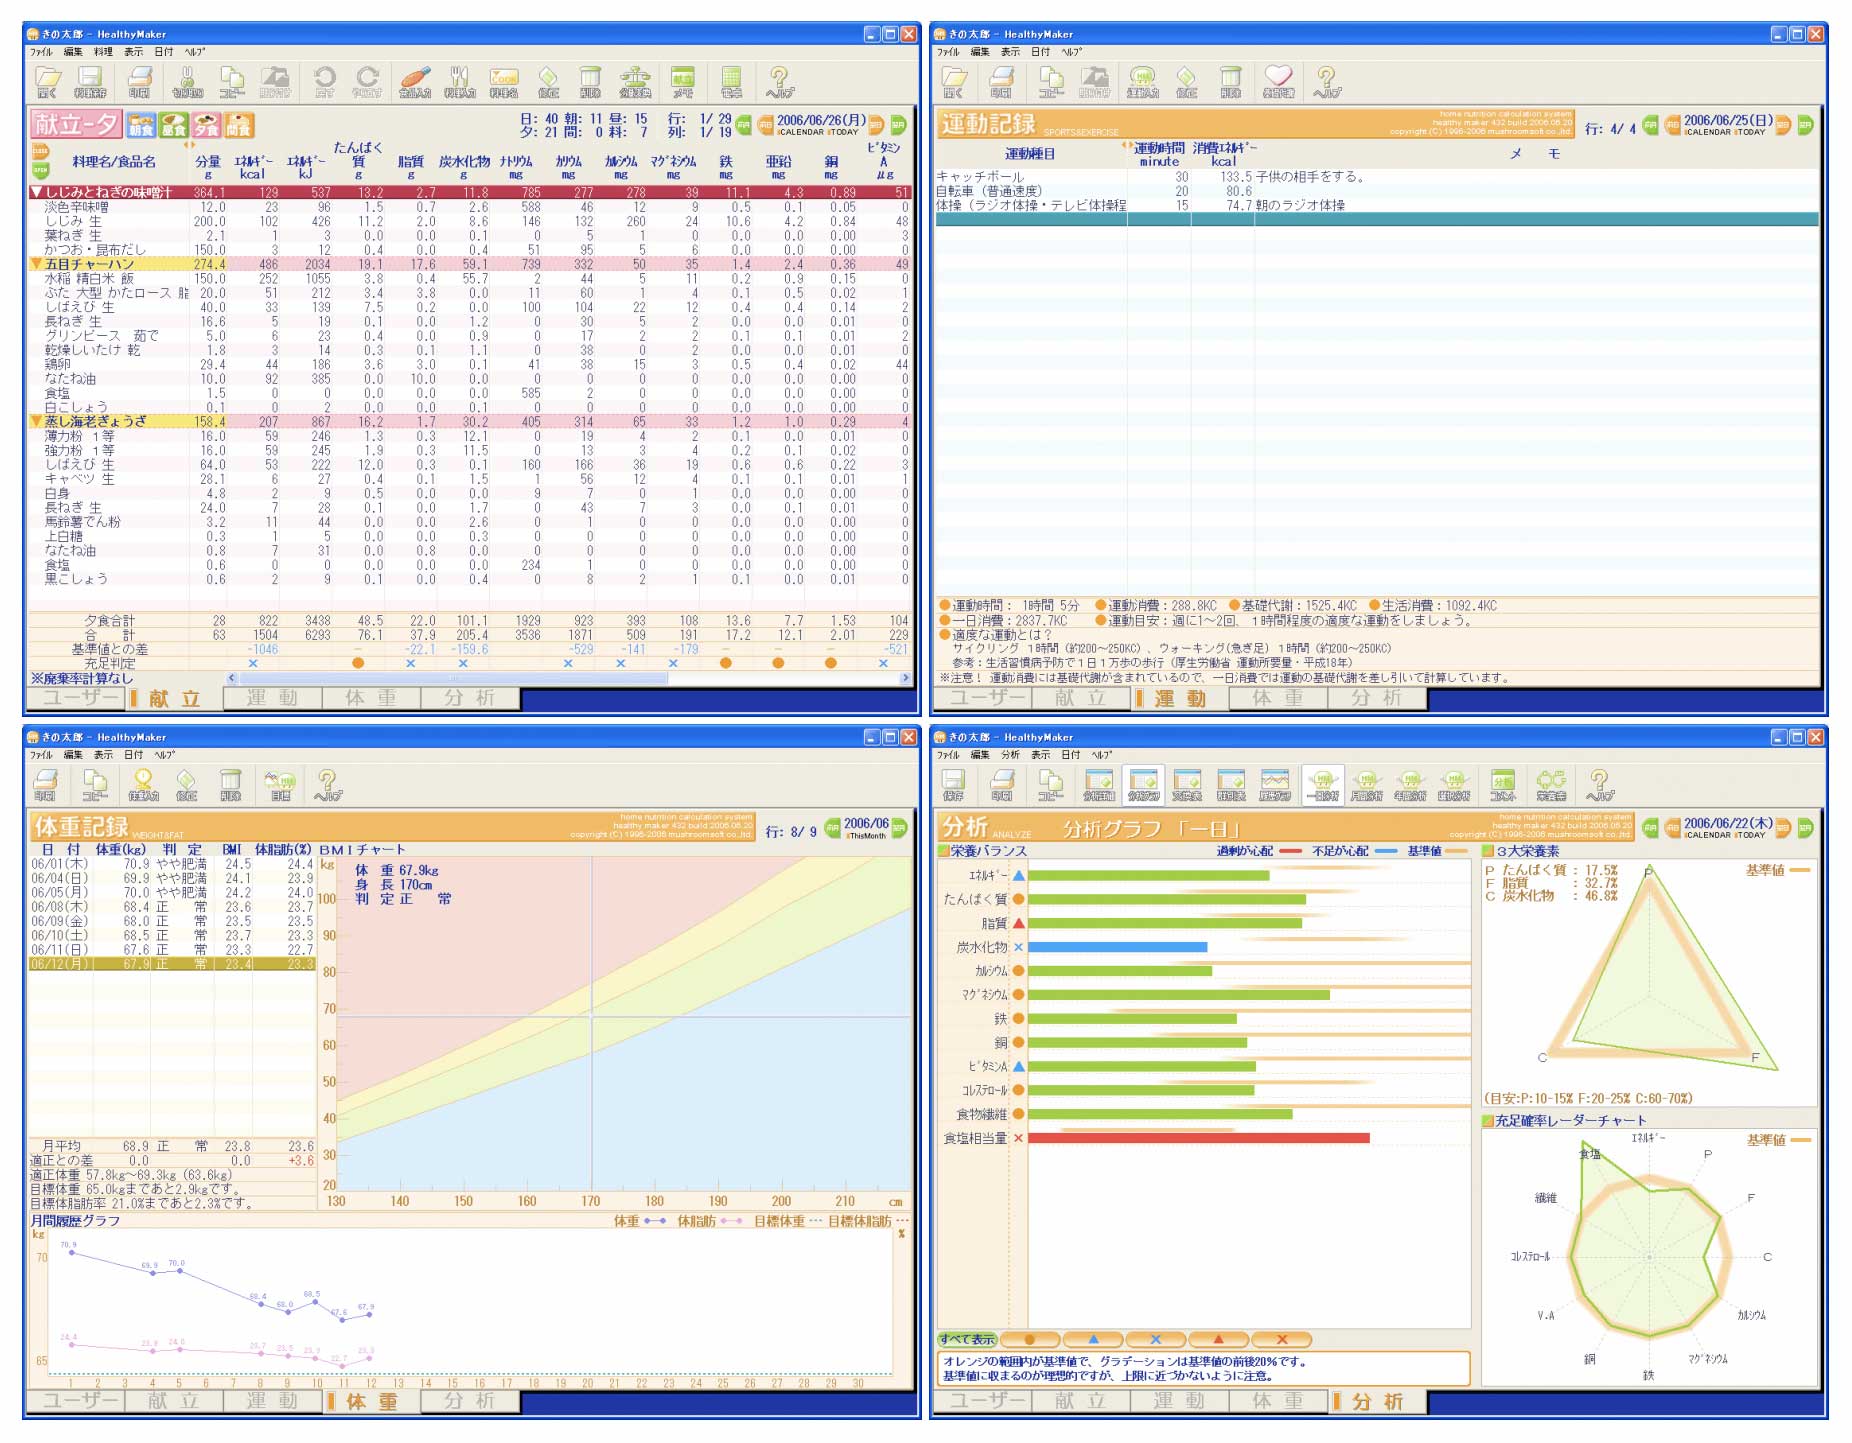
Task: Click orange previous-day button in the analysis window
Action: point(1672,828)
